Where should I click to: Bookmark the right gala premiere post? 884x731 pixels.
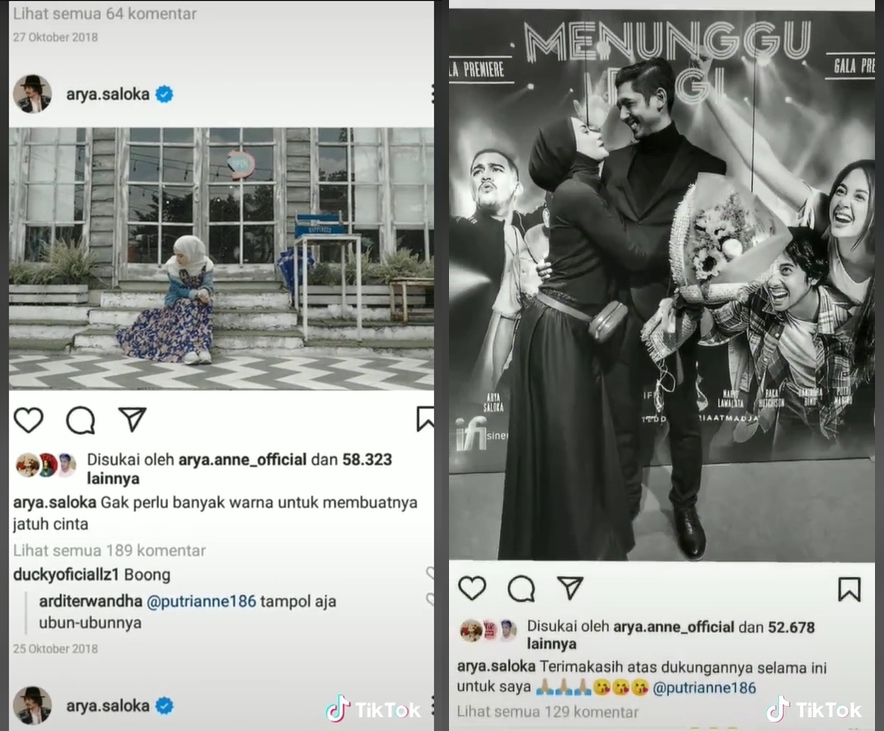[x=849, y=589]
